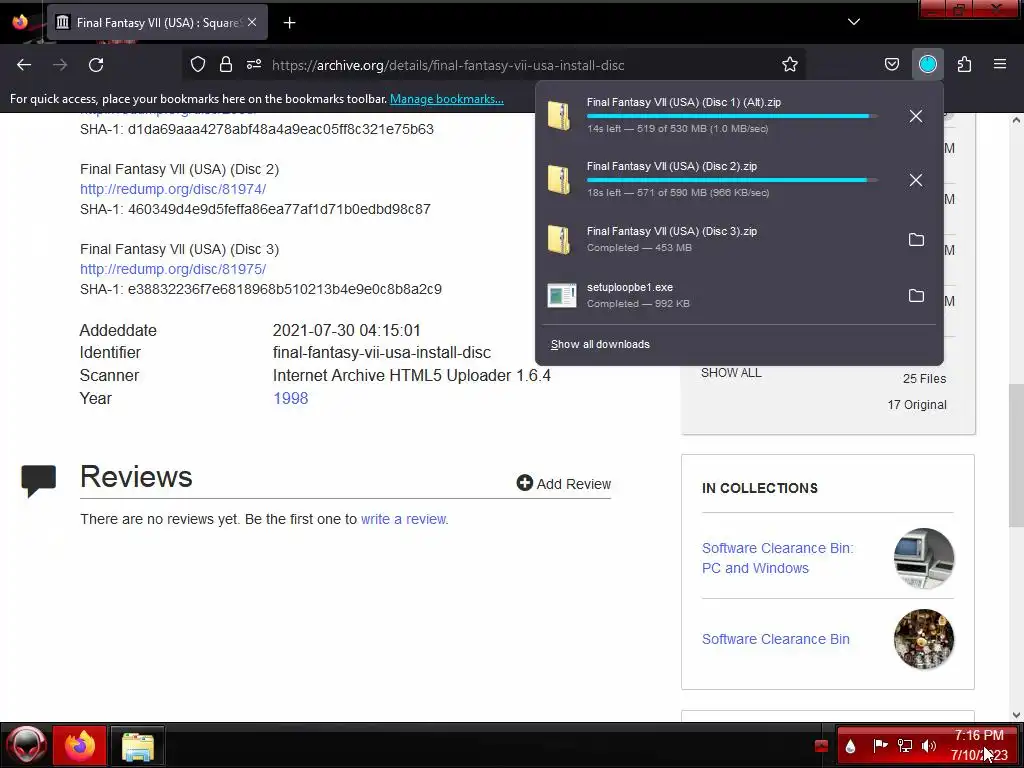Click Firefox taskbar icon
This screenshot has height=768, width=1024.
pyautogui.click(x=80, y=745)
